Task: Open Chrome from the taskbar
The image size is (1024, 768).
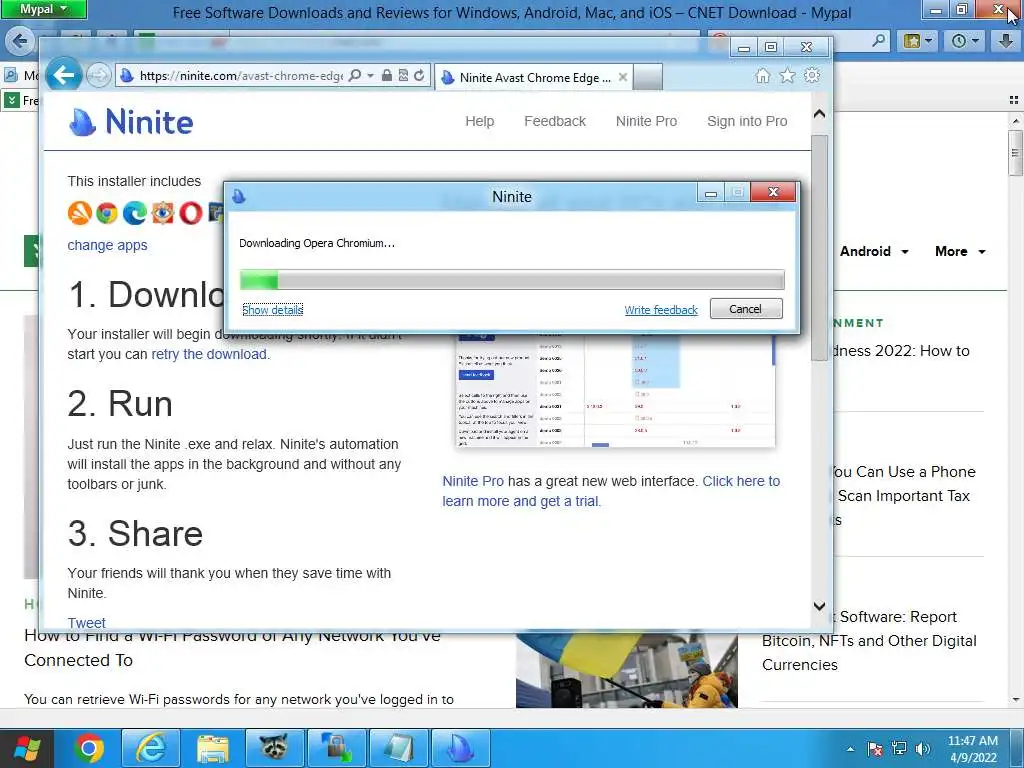Action: (89, 748)
